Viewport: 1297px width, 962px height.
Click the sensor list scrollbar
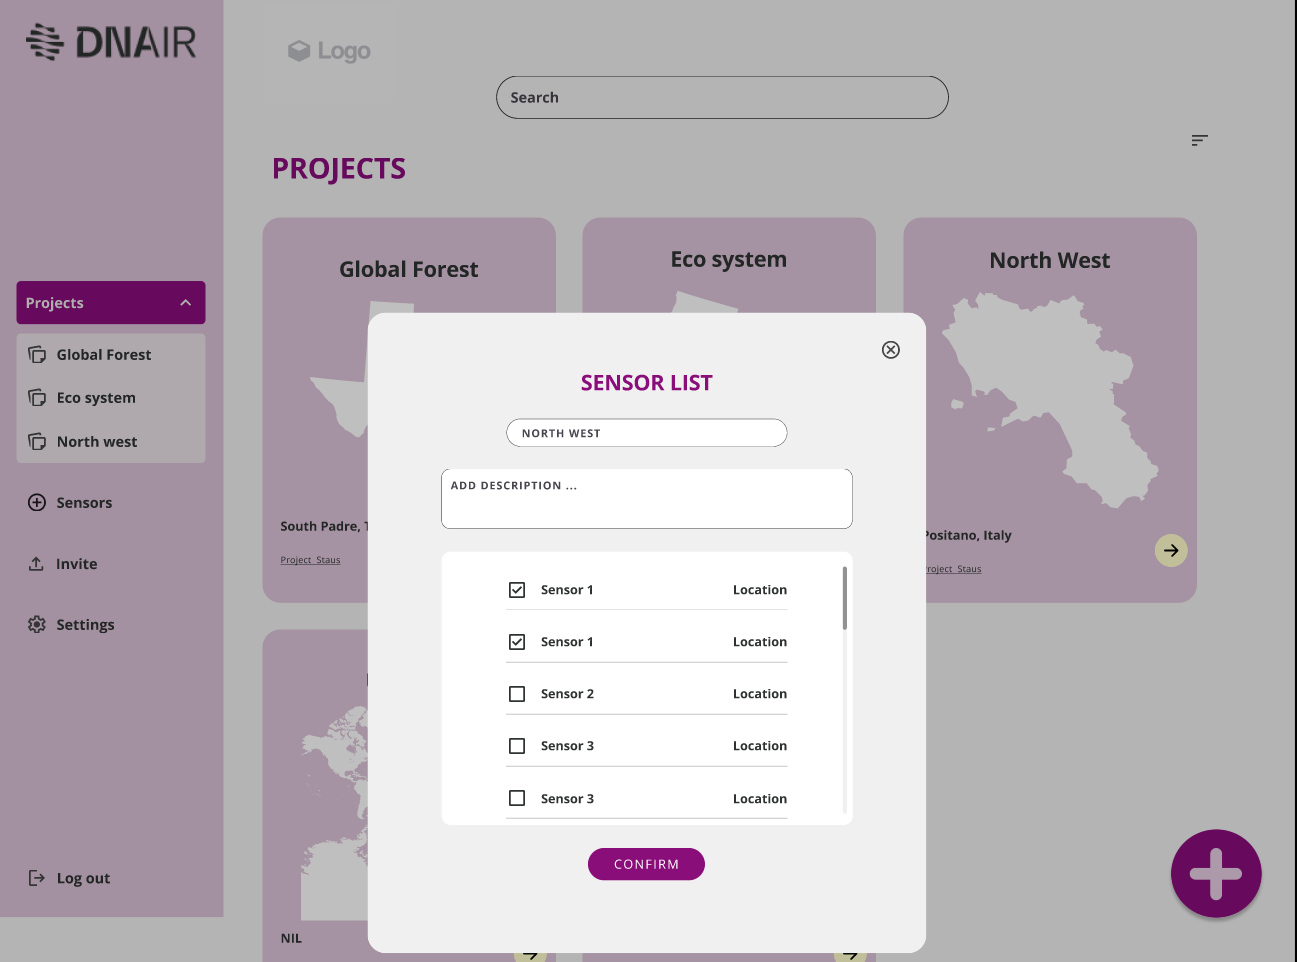[x=845, y=599]
